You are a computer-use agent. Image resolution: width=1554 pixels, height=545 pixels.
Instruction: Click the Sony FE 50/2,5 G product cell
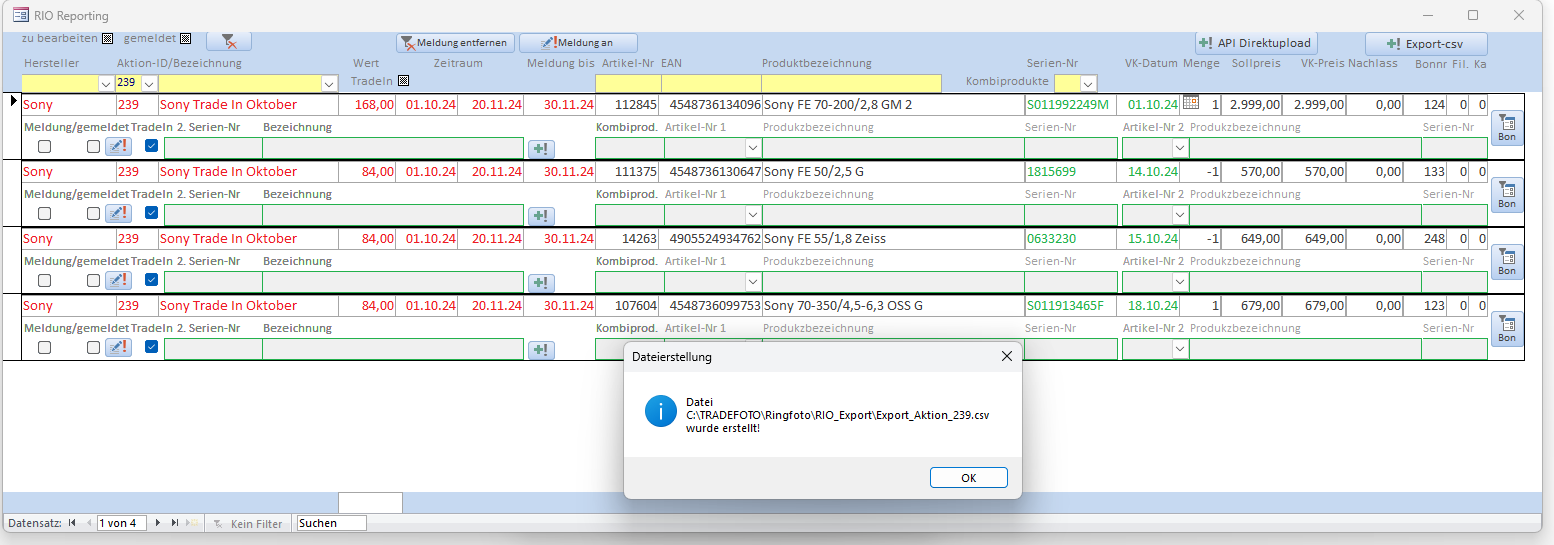(893, 171)
